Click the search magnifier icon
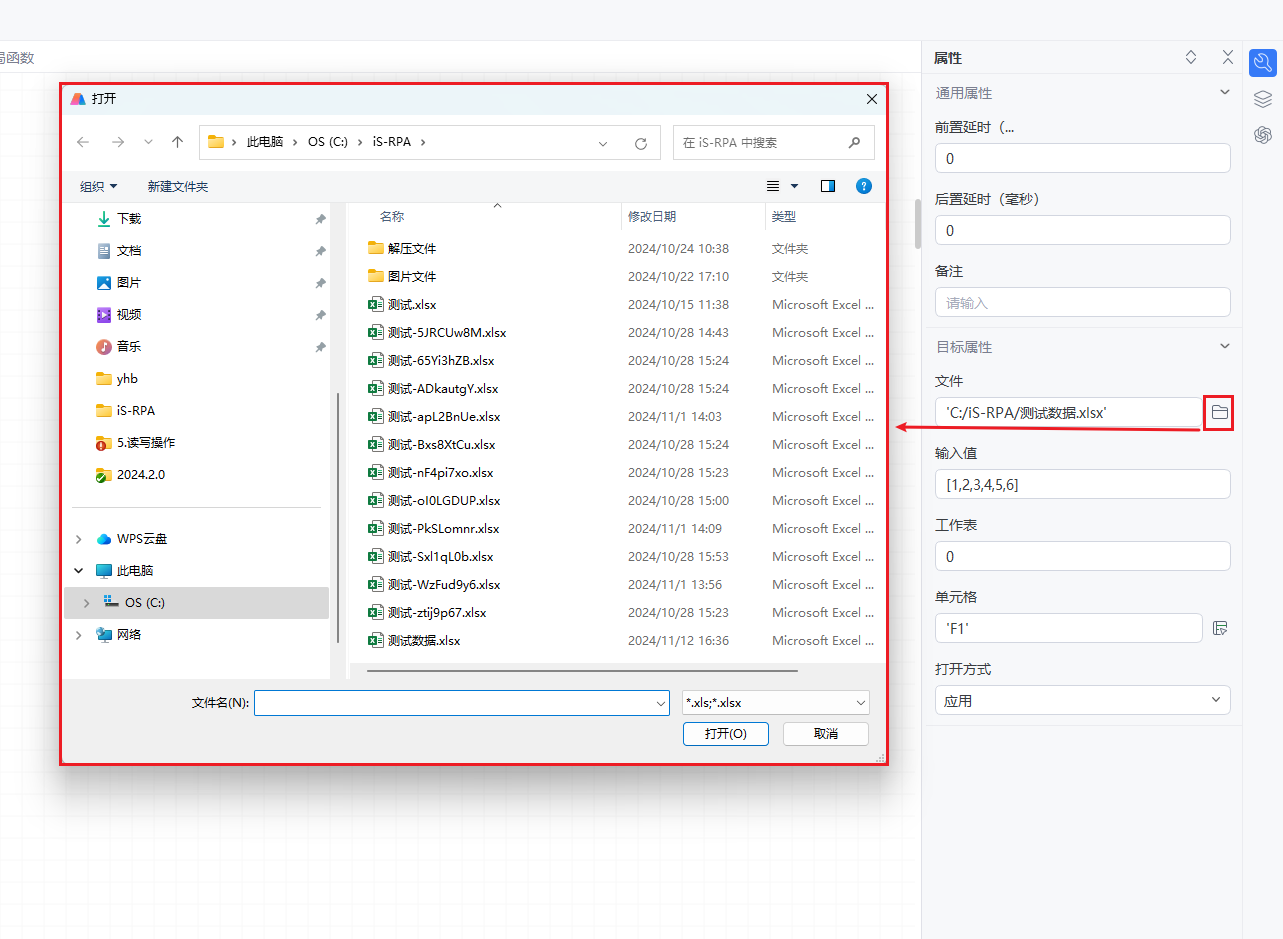This screenshot has height=939, width=1283. pyautogui.click(x=854, y=142)
